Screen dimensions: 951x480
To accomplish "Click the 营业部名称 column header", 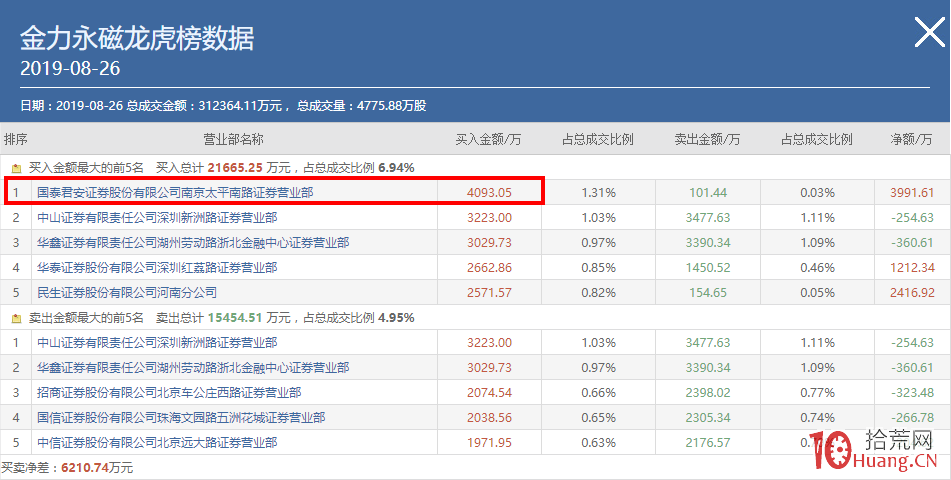I will click(x=234, y=139).
